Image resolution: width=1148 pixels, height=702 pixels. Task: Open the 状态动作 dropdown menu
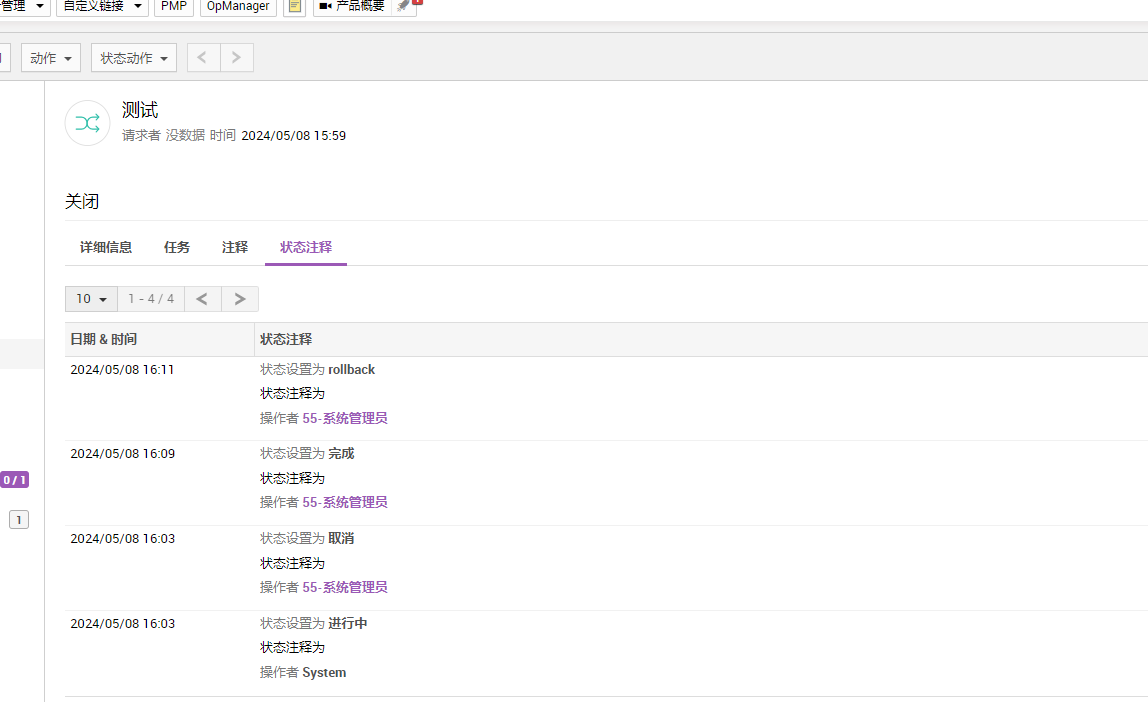coord(133,58)
